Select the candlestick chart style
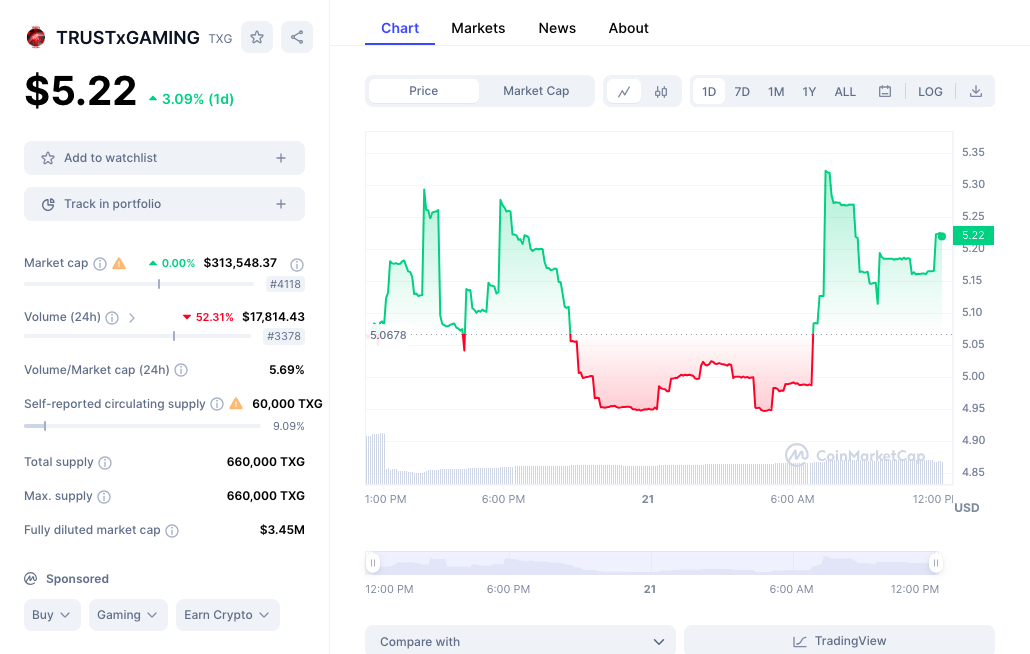Screen dimensions: 1030x654 point(661,91)
